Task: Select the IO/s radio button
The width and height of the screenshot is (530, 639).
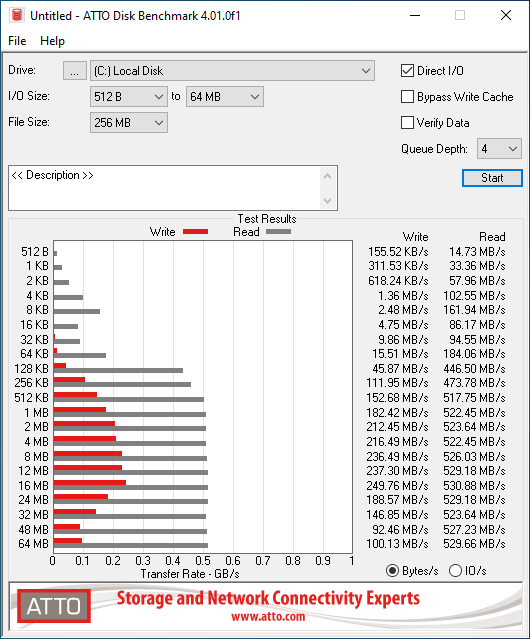Action: pos(455,571)
